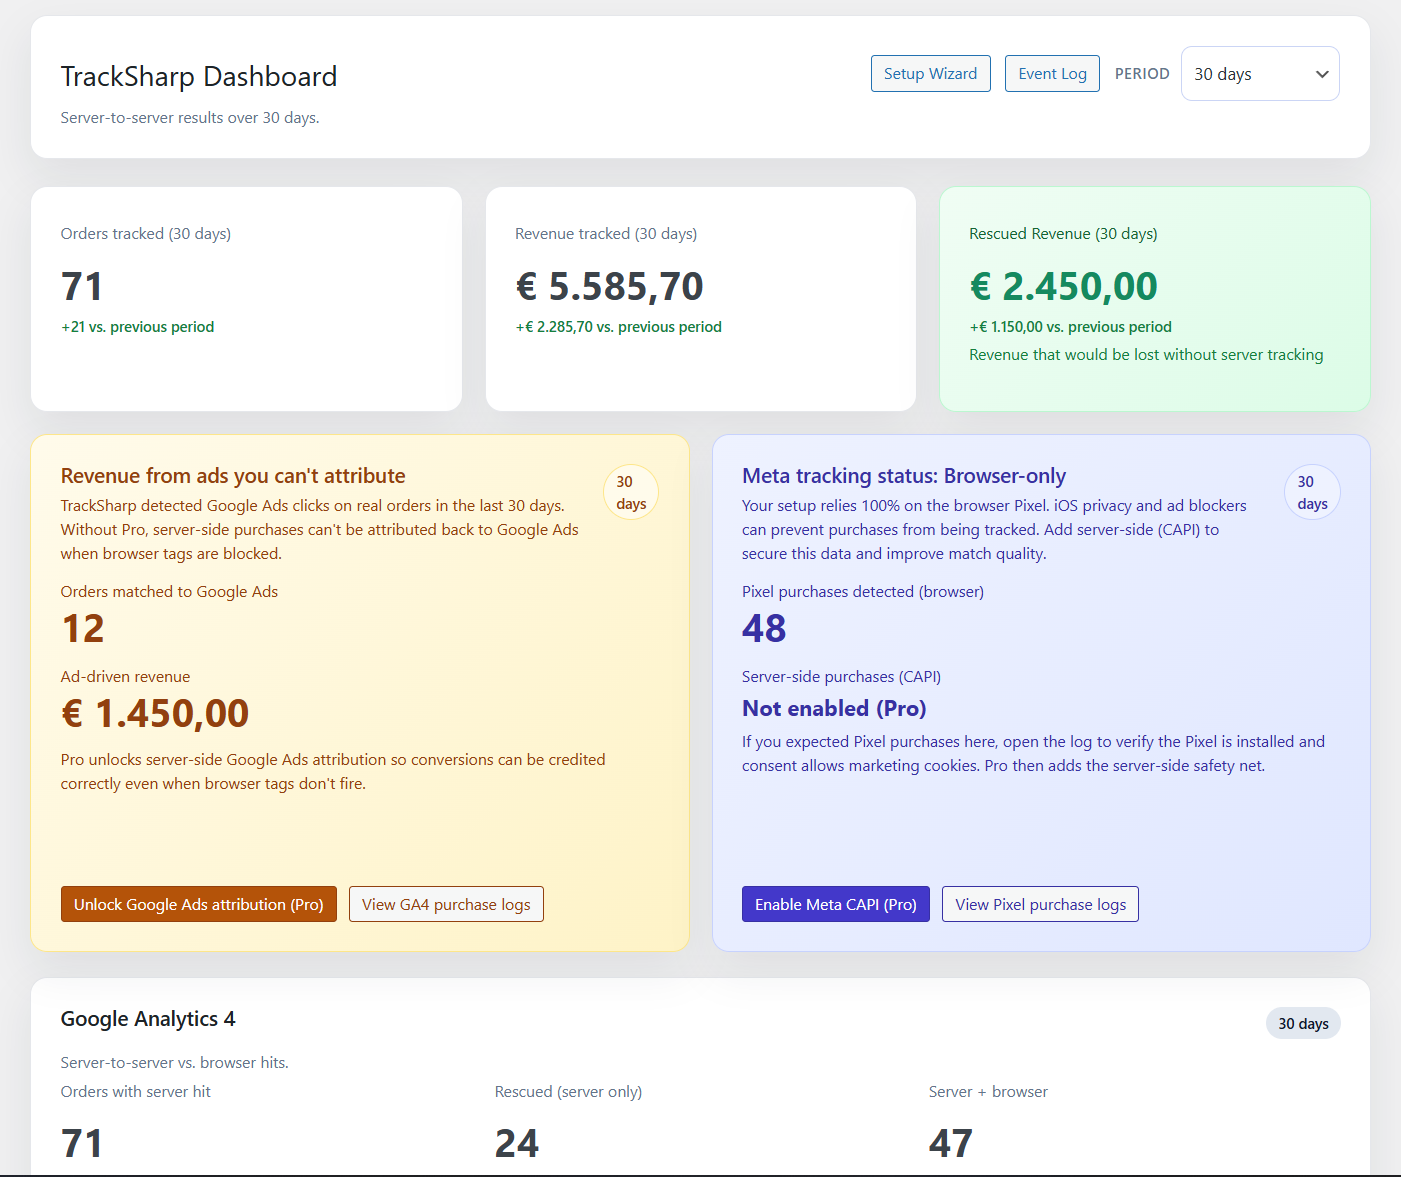The image size is (1401, 1177).
Task: Click the PERIOD label
Action: click(x=1142, y=74)
